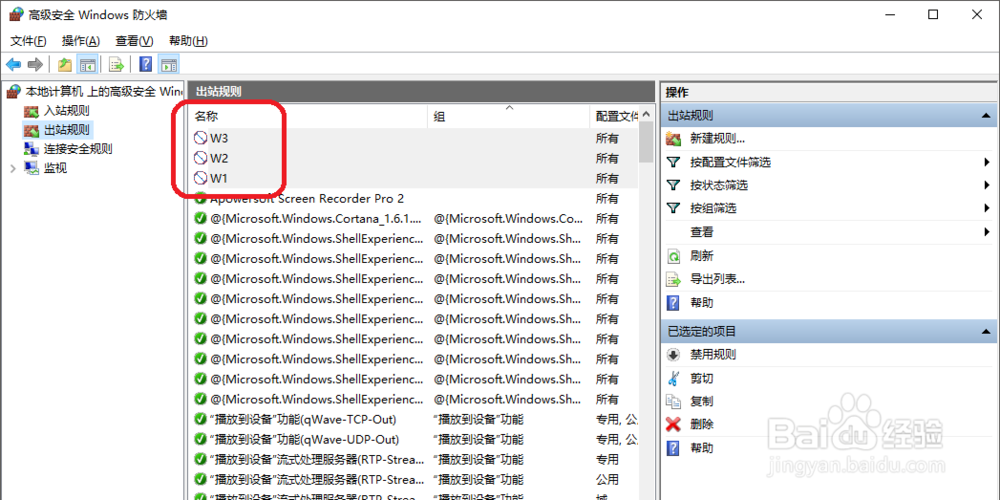Viewport: 1000px width, 500px height.
Task: Open the 帮助(H) menu
Action: pyautogui.click(x=188, y=41)
